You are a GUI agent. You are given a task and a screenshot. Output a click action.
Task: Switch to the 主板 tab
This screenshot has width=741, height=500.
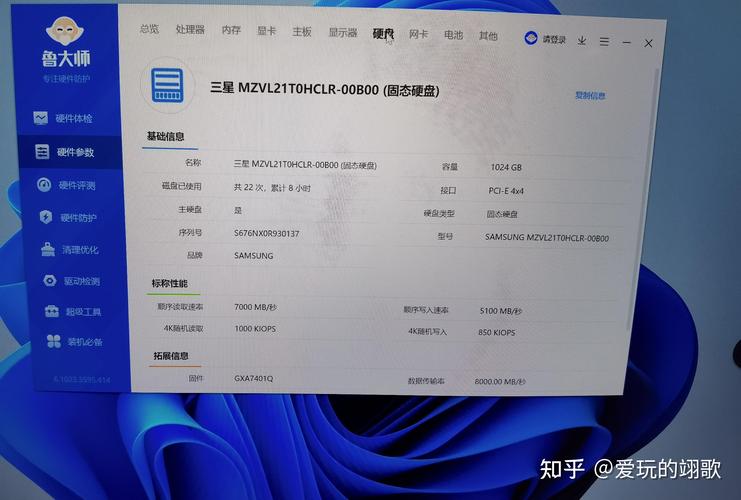click(302, 32)
